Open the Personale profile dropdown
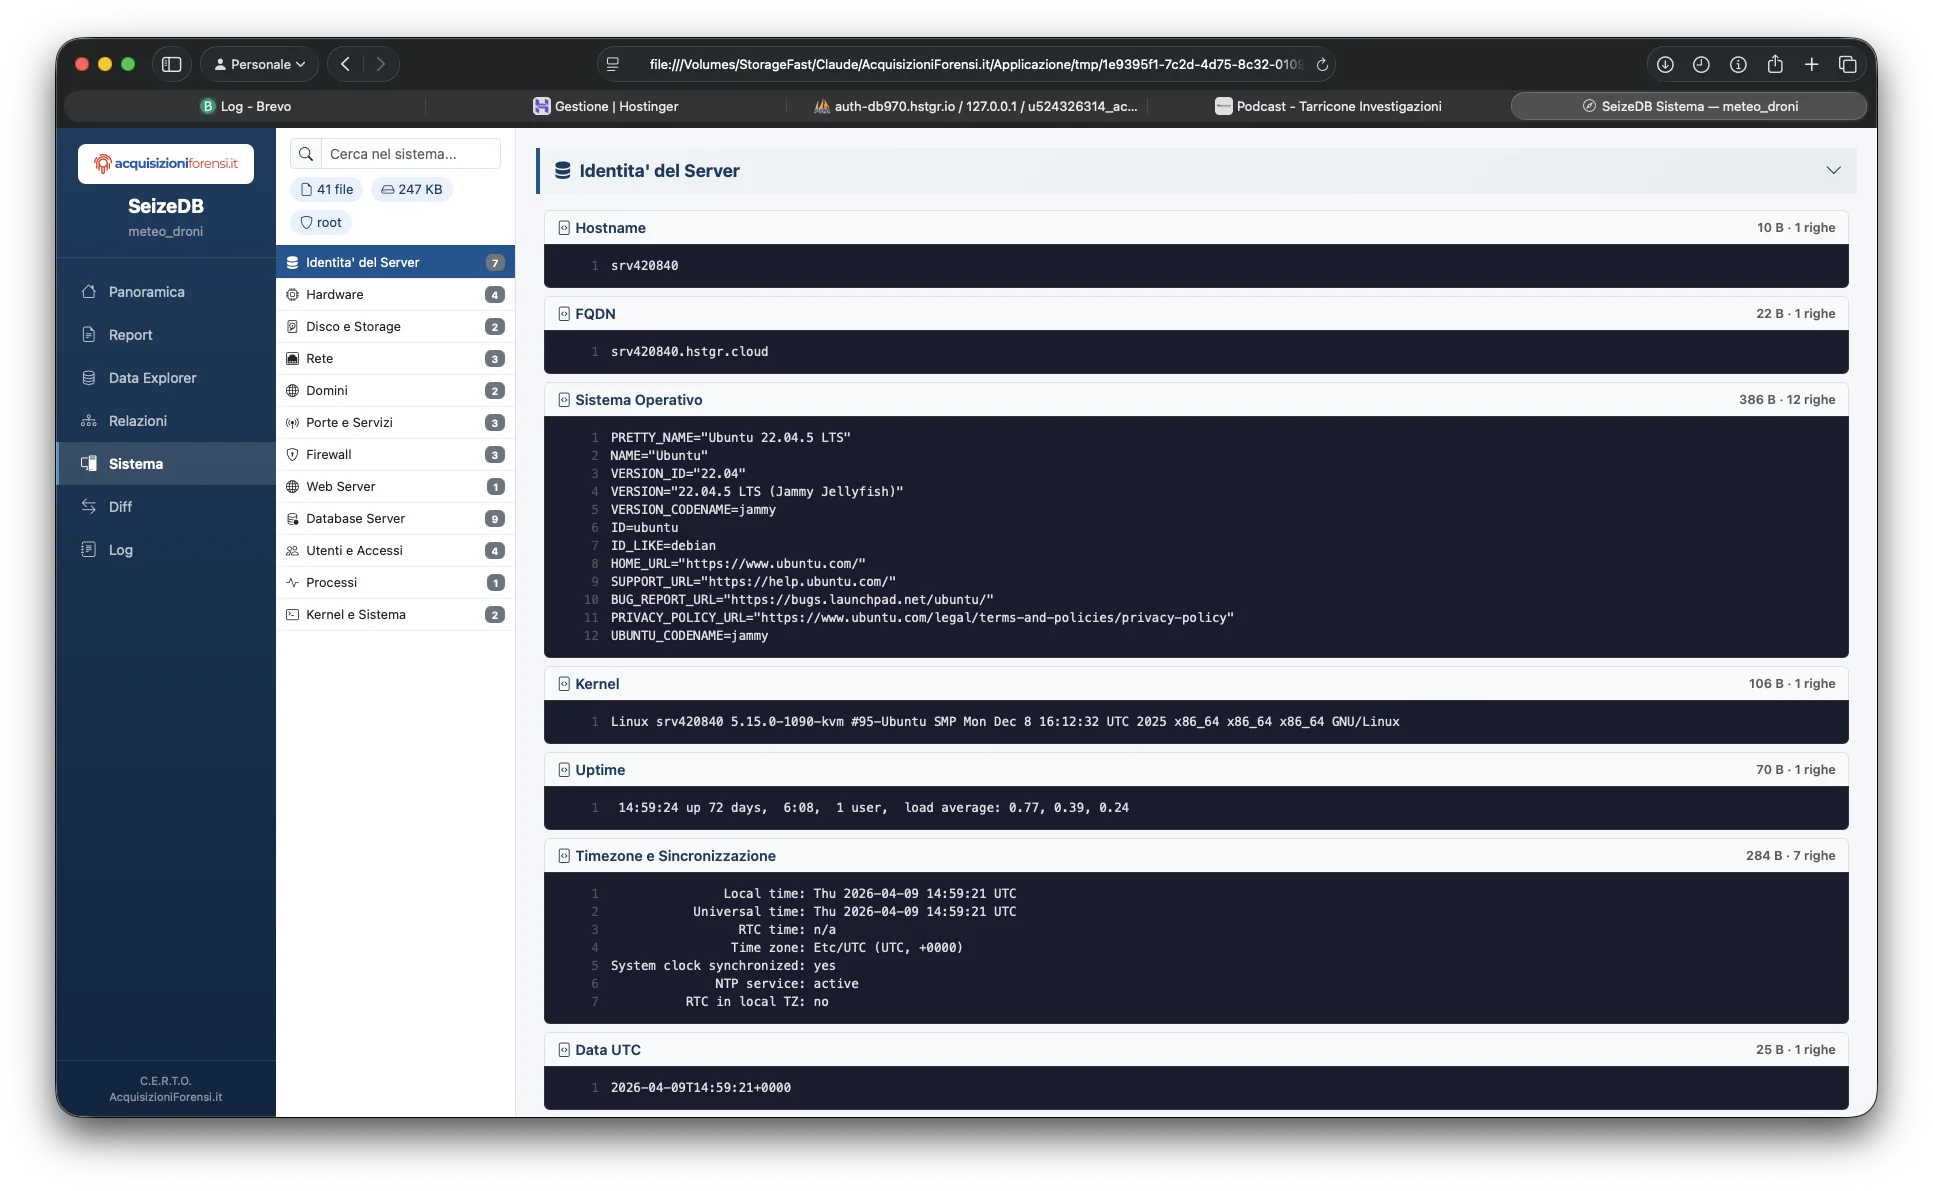 coord(259,64)
